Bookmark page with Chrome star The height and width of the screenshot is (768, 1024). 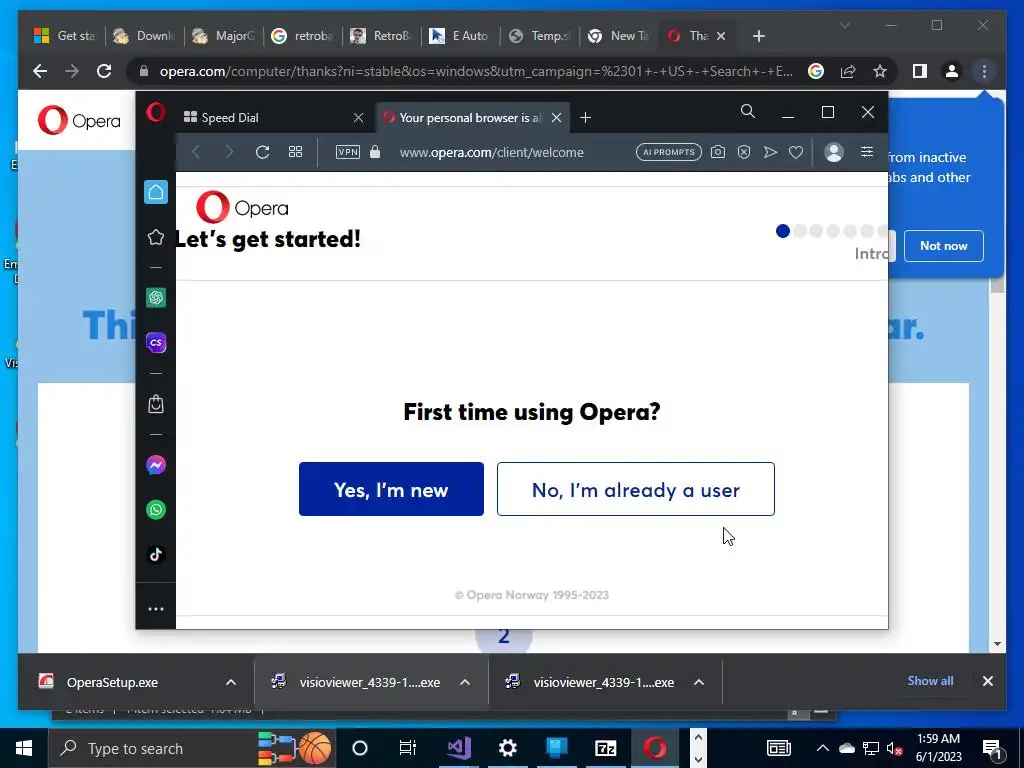880,71
